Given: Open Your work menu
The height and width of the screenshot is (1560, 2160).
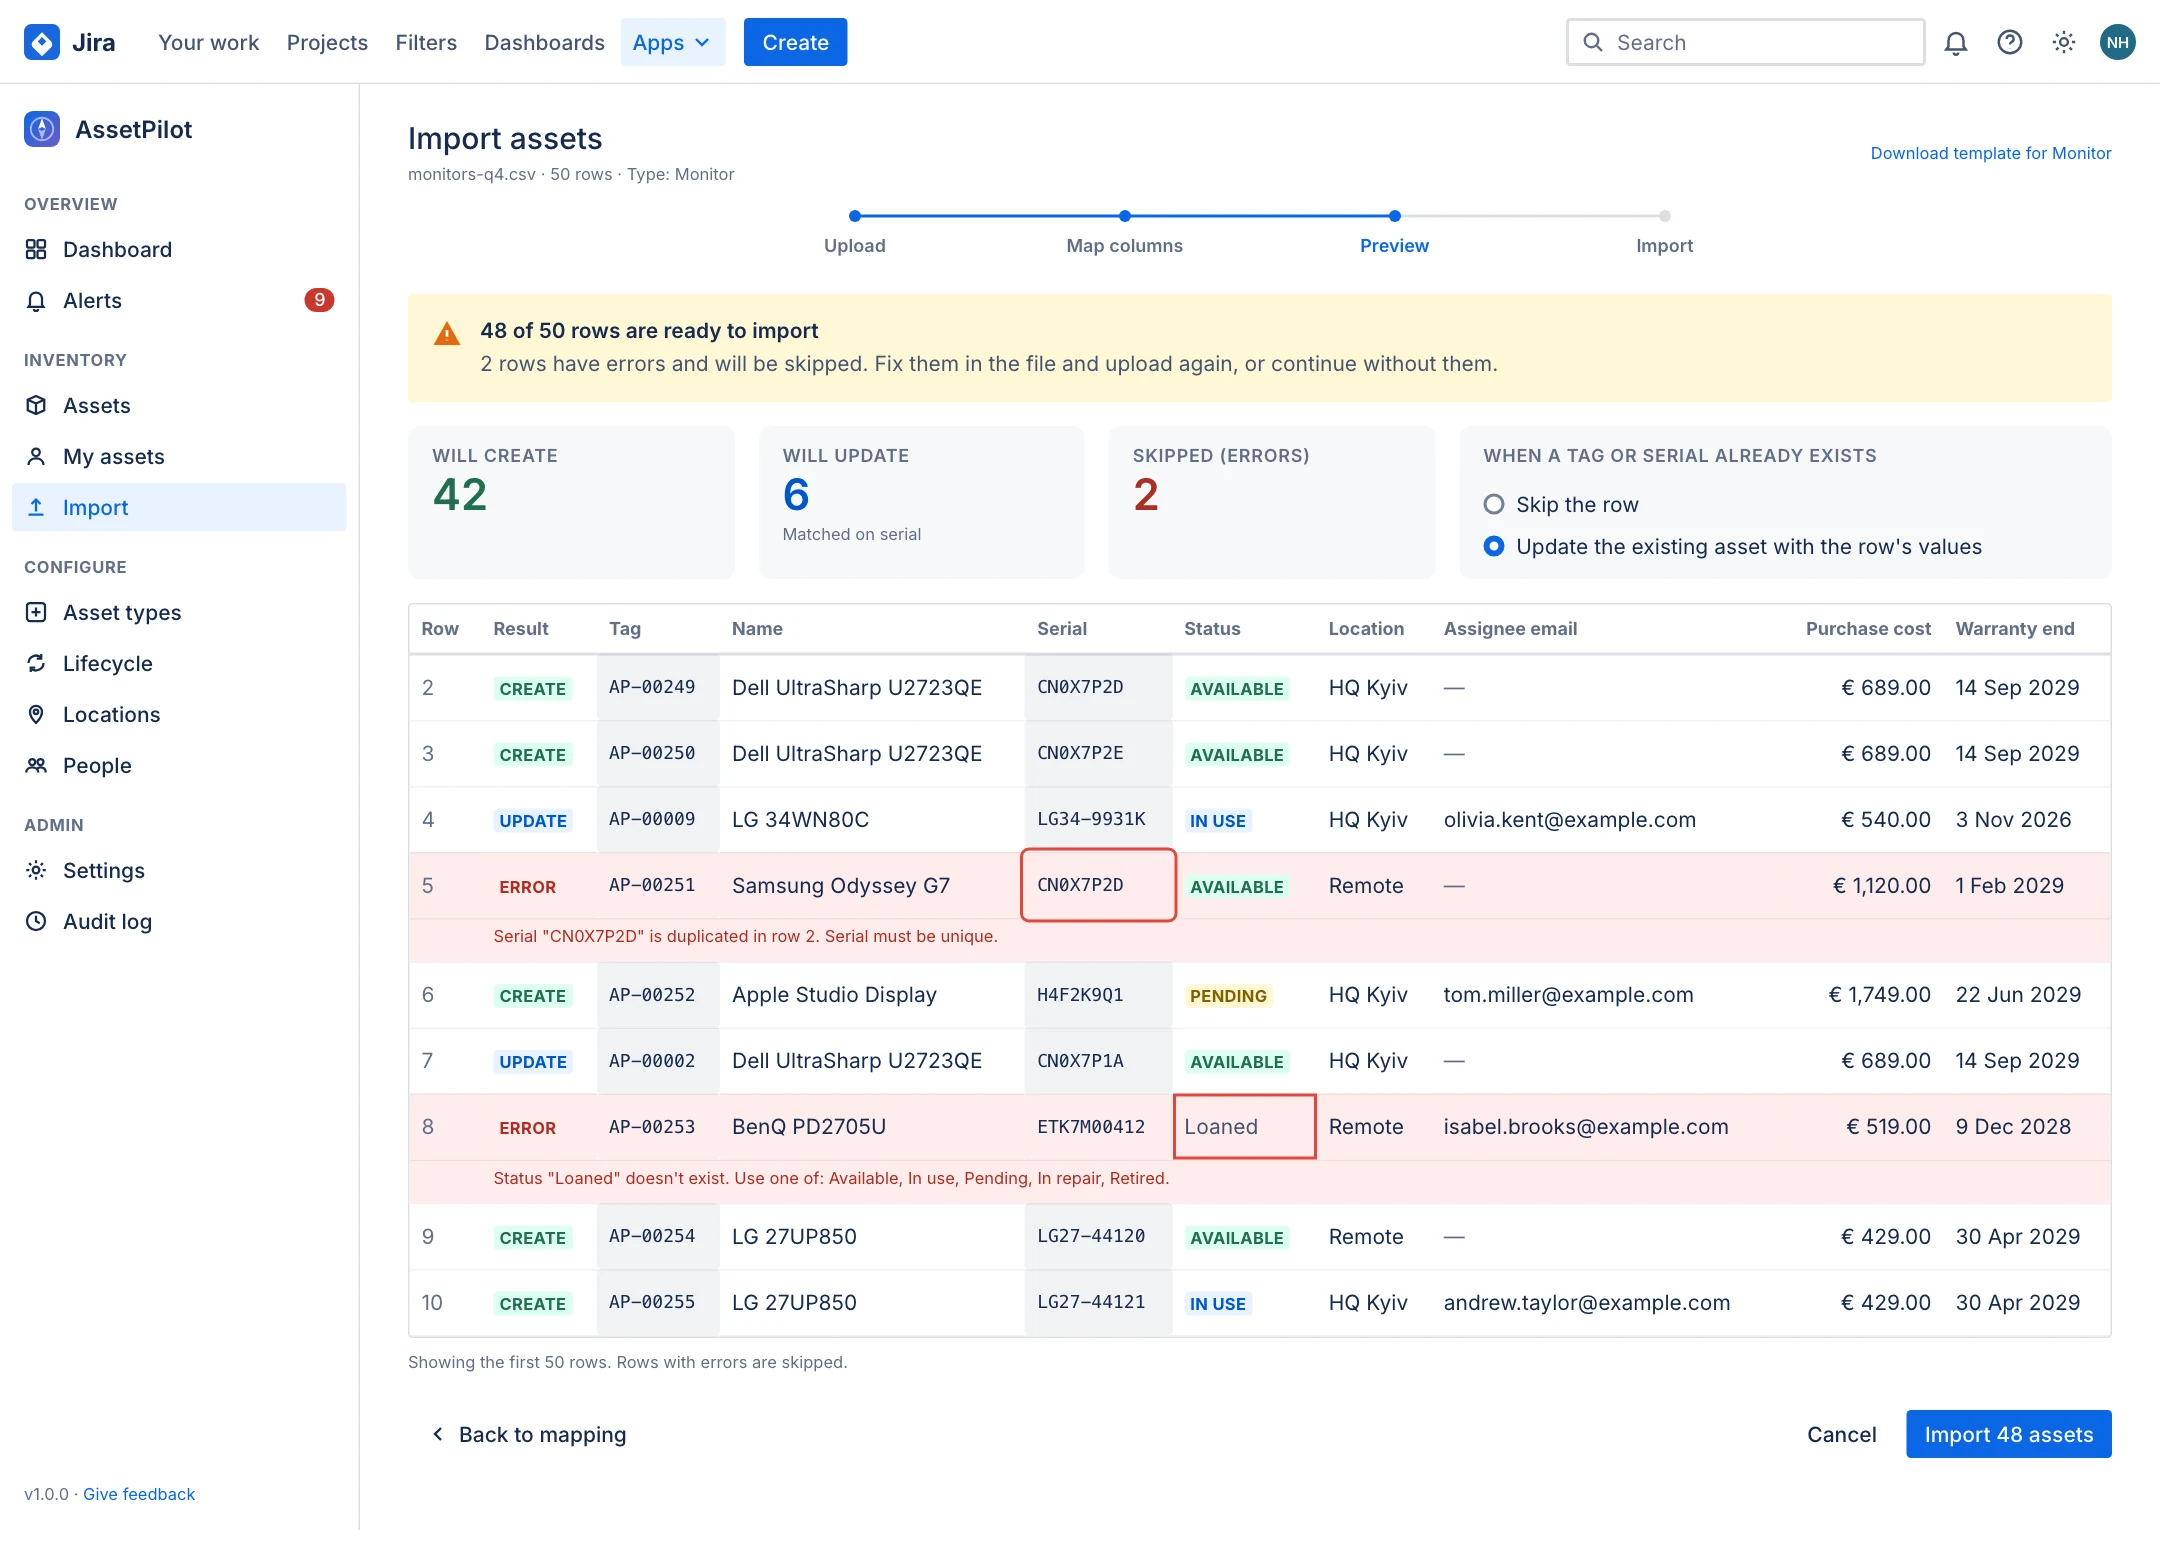Looking at the screenshot, I should [x=208, y=42].
